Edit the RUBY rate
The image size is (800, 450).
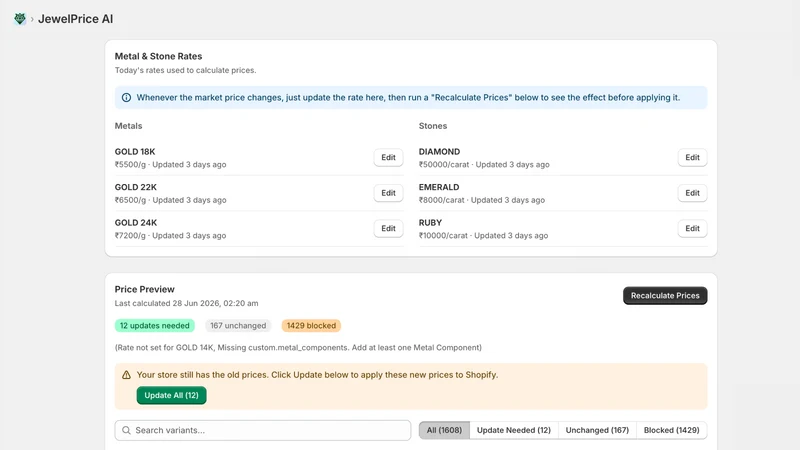click(x=692, y=229)
